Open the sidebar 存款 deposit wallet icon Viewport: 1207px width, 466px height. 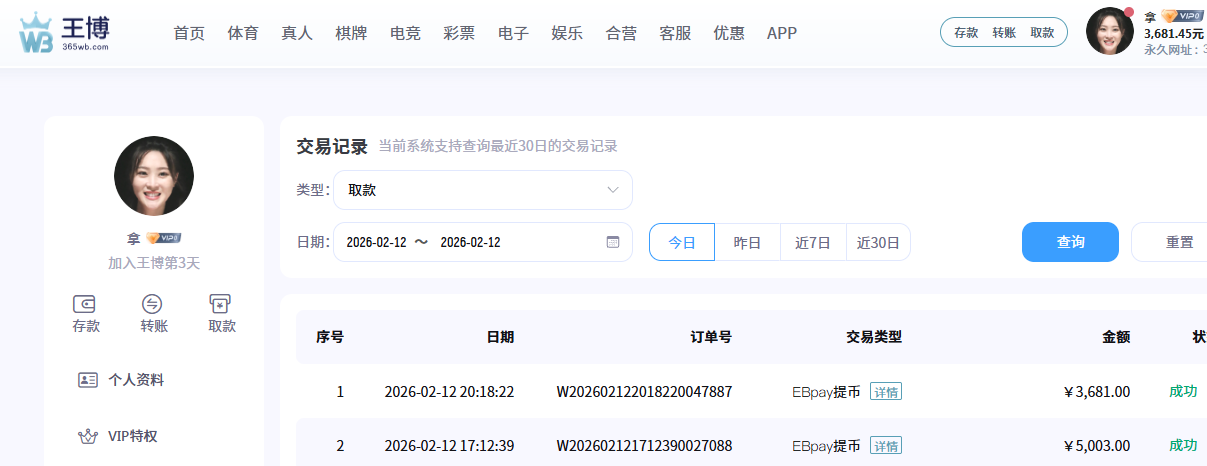coord(85,304)
